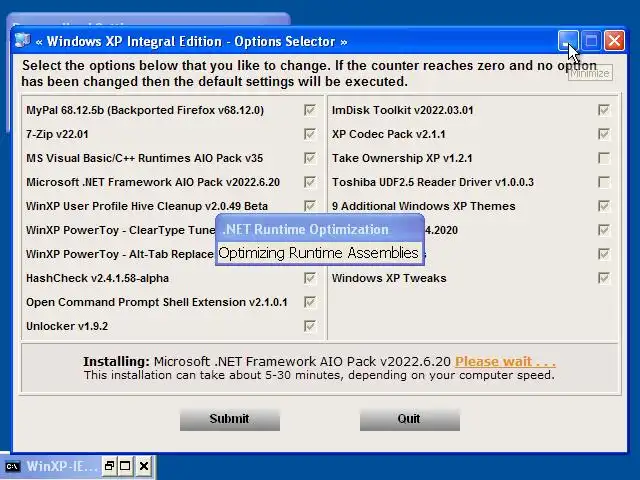
Task: Toggle MS Visual Basic/C++ Runtimes checkbox
Action: click(x=310, y=158)
